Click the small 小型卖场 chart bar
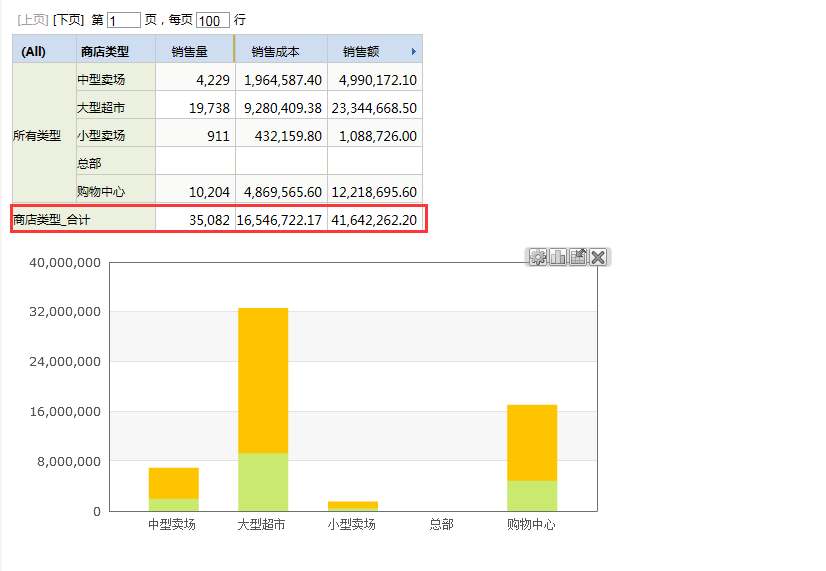Image resolution: width=826 pixels, height=571 pixels. tap(352, 506)
